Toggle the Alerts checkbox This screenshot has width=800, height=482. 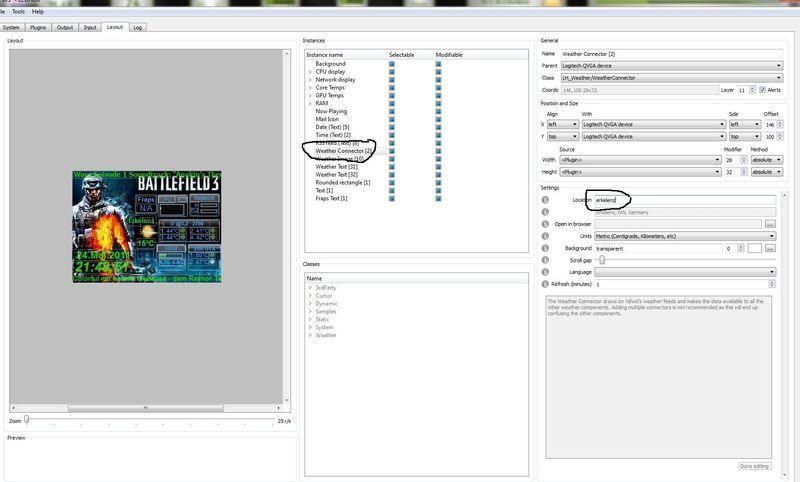click(762, 90)
